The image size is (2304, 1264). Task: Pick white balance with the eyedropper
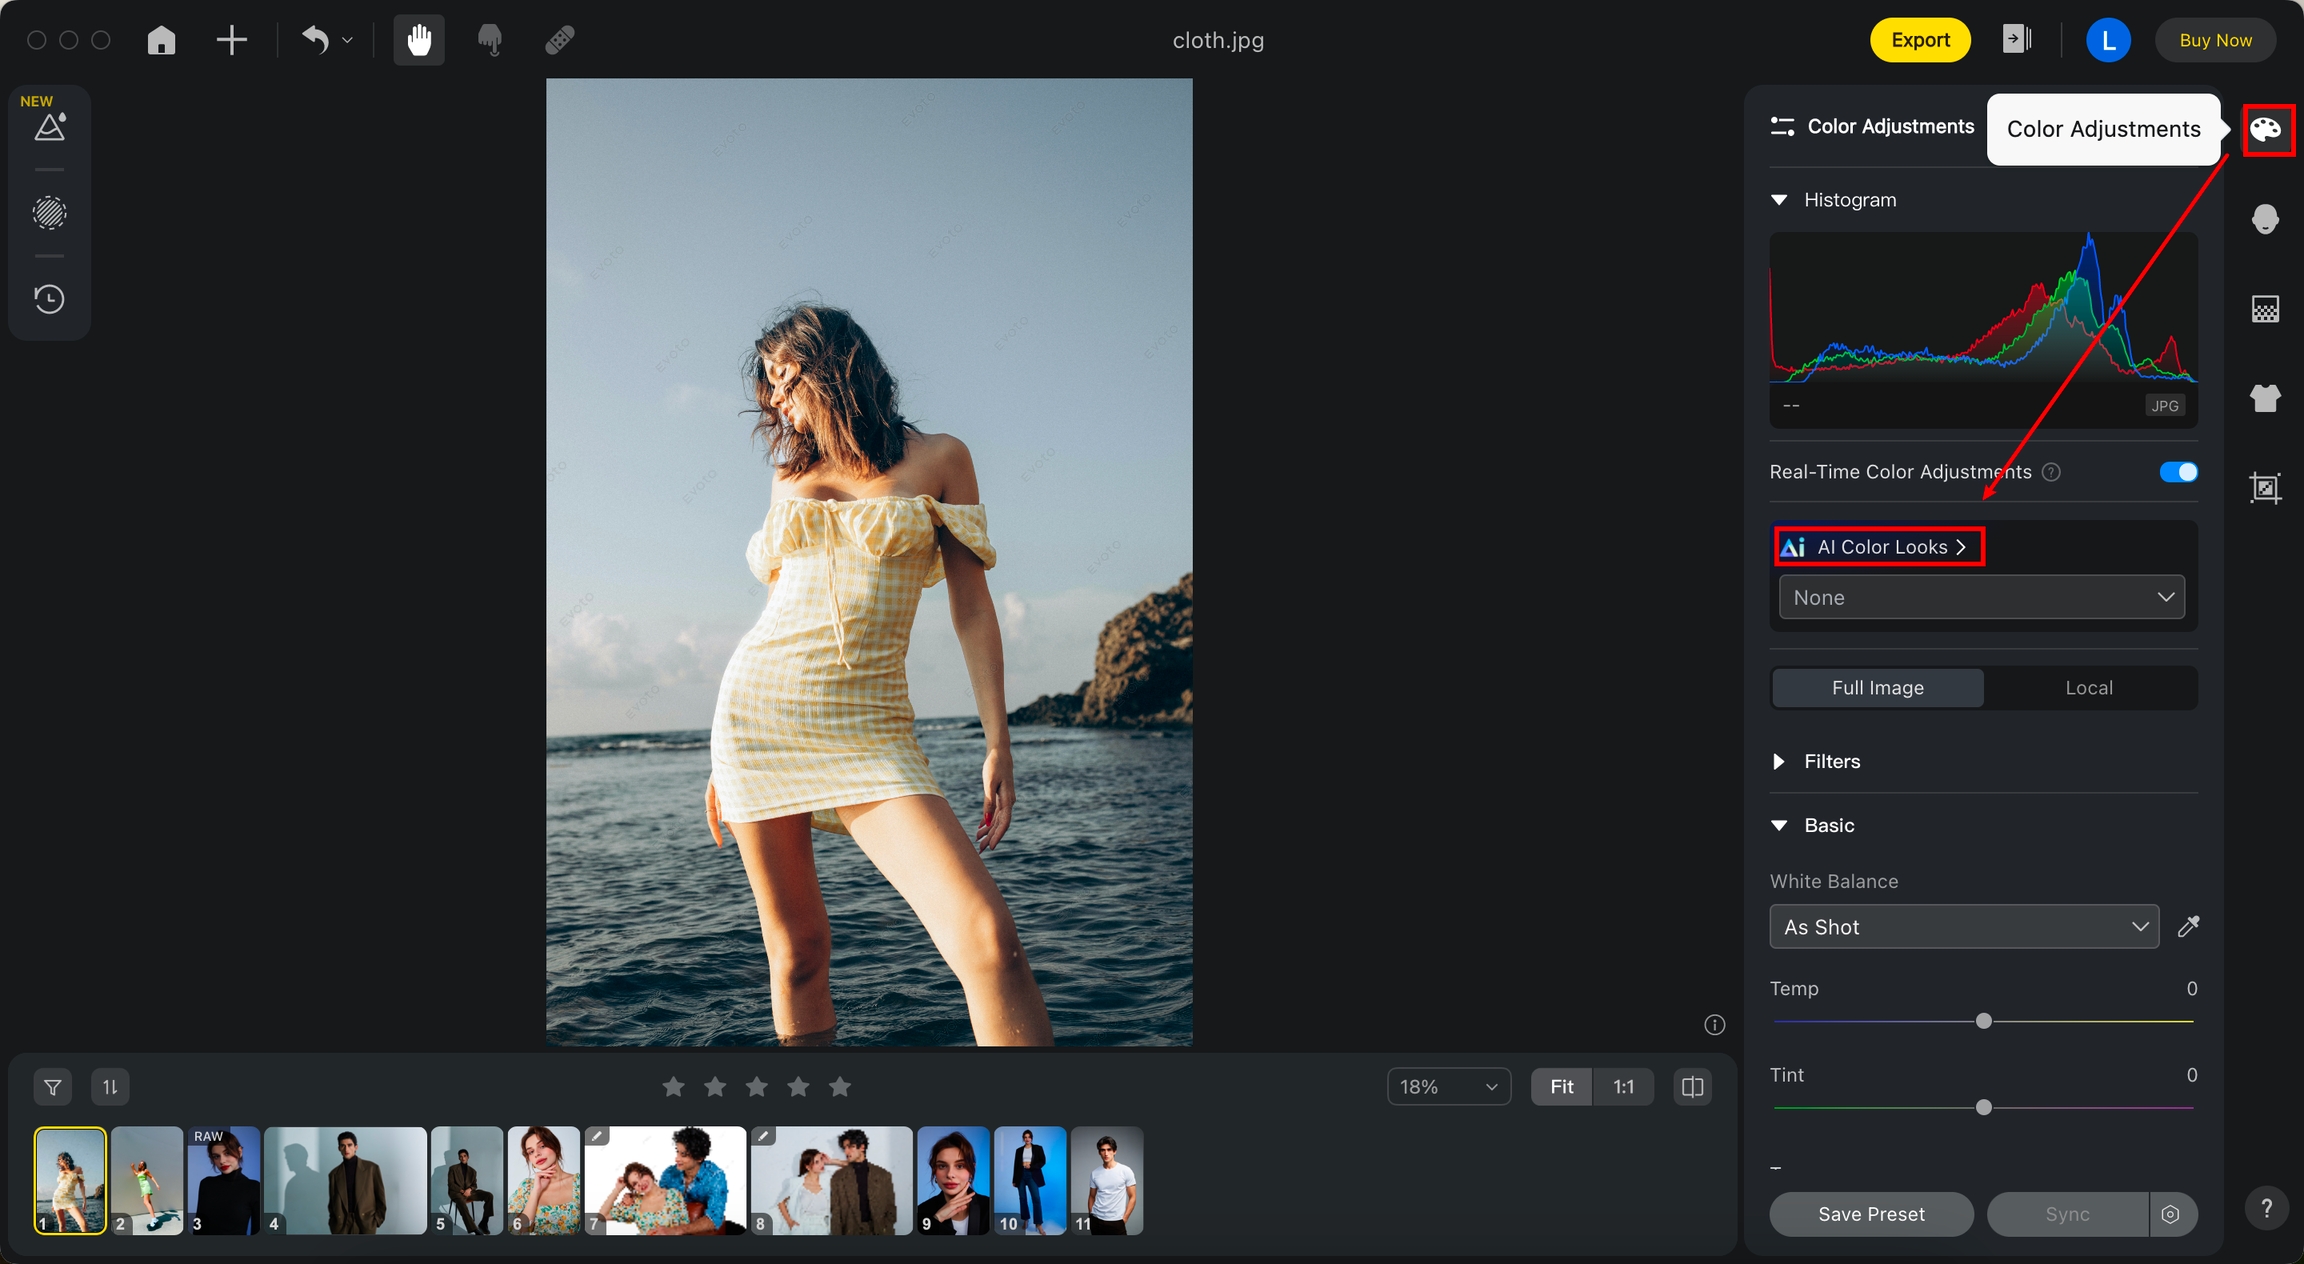tap(2188, 926)
